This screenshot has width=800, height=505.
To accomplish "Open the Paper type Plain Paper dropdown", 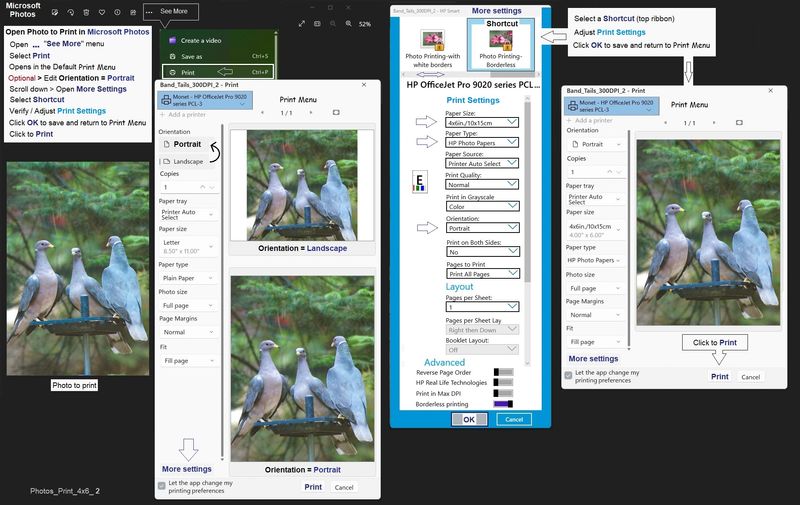I will pos(188,278).
